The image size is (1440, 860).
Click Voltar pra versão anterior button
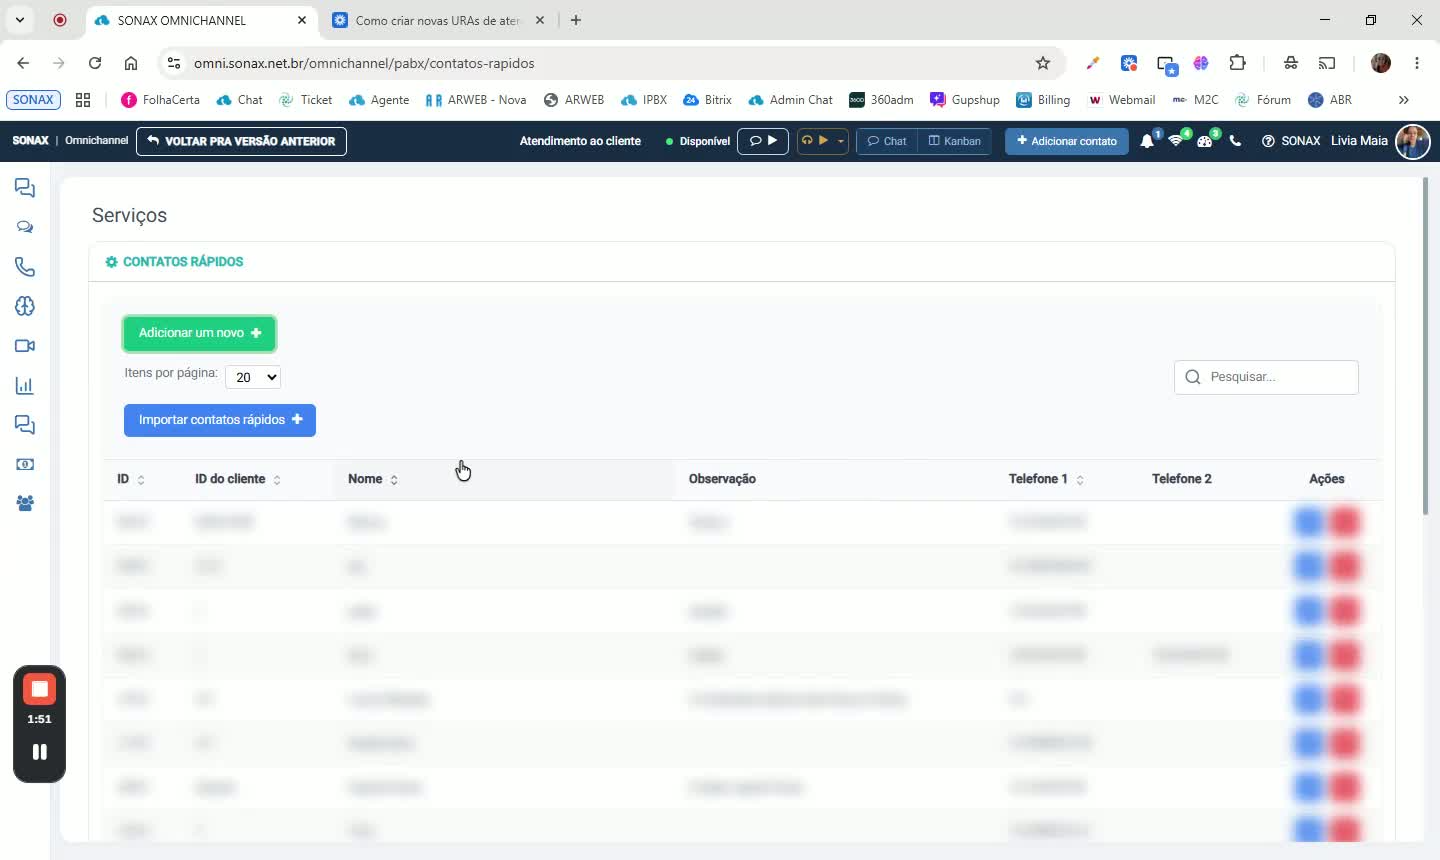click(241, 141)
